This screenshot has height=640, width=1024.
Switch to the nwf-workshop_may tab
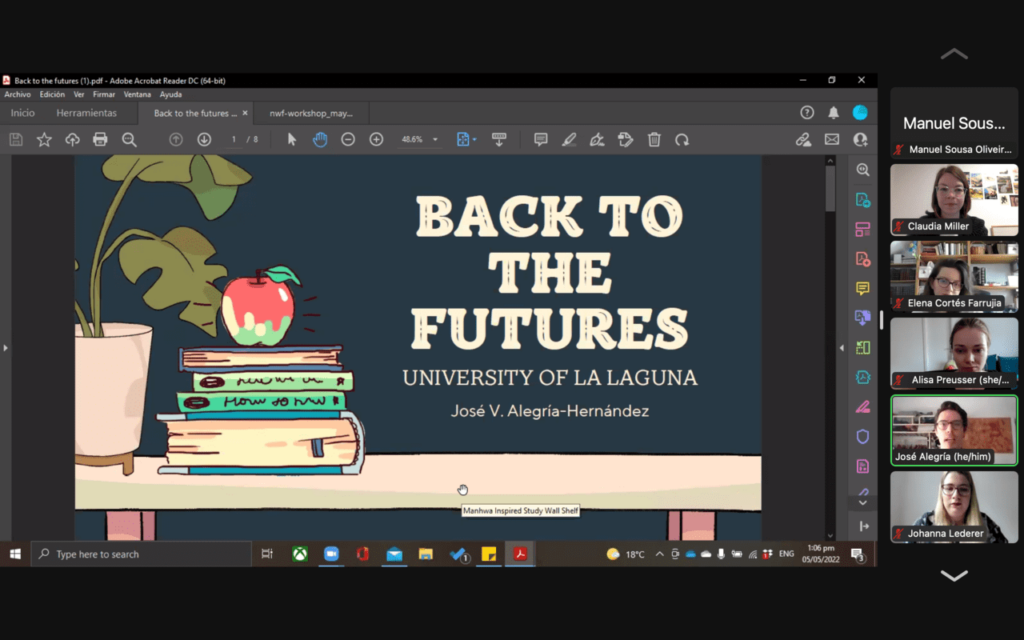310,113
